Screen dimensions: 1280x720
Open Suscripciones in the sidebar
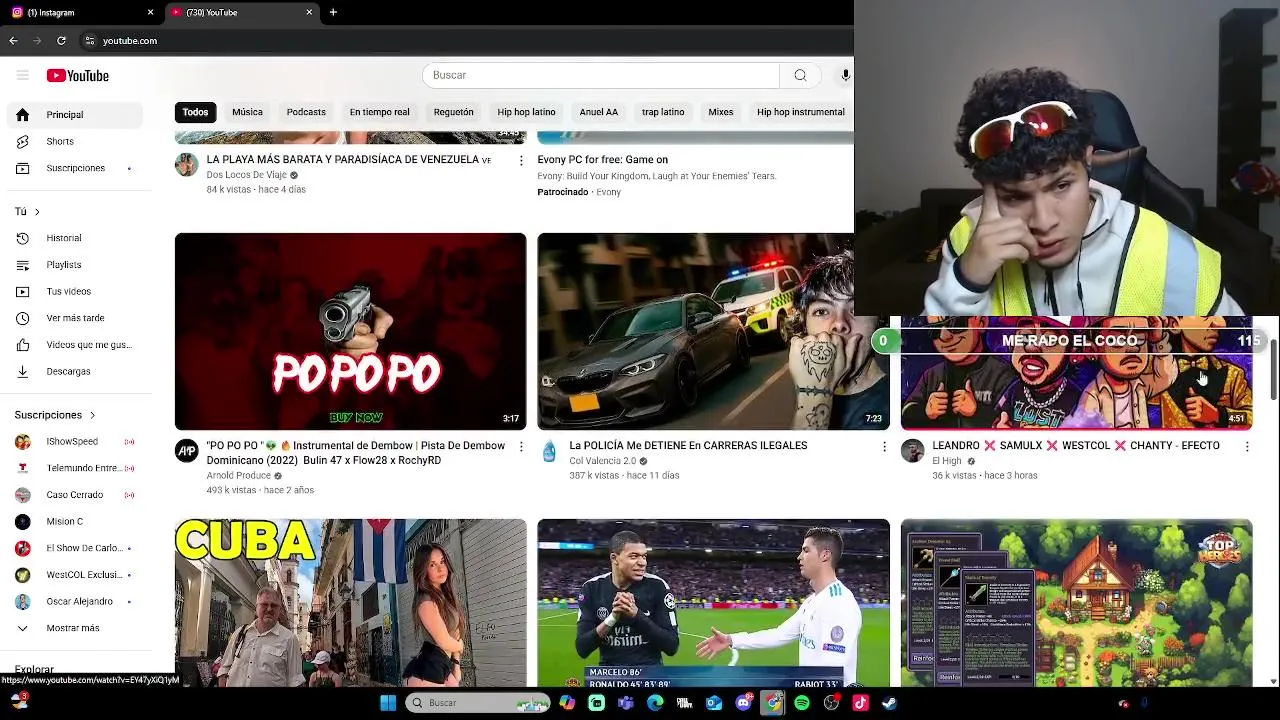75,168
